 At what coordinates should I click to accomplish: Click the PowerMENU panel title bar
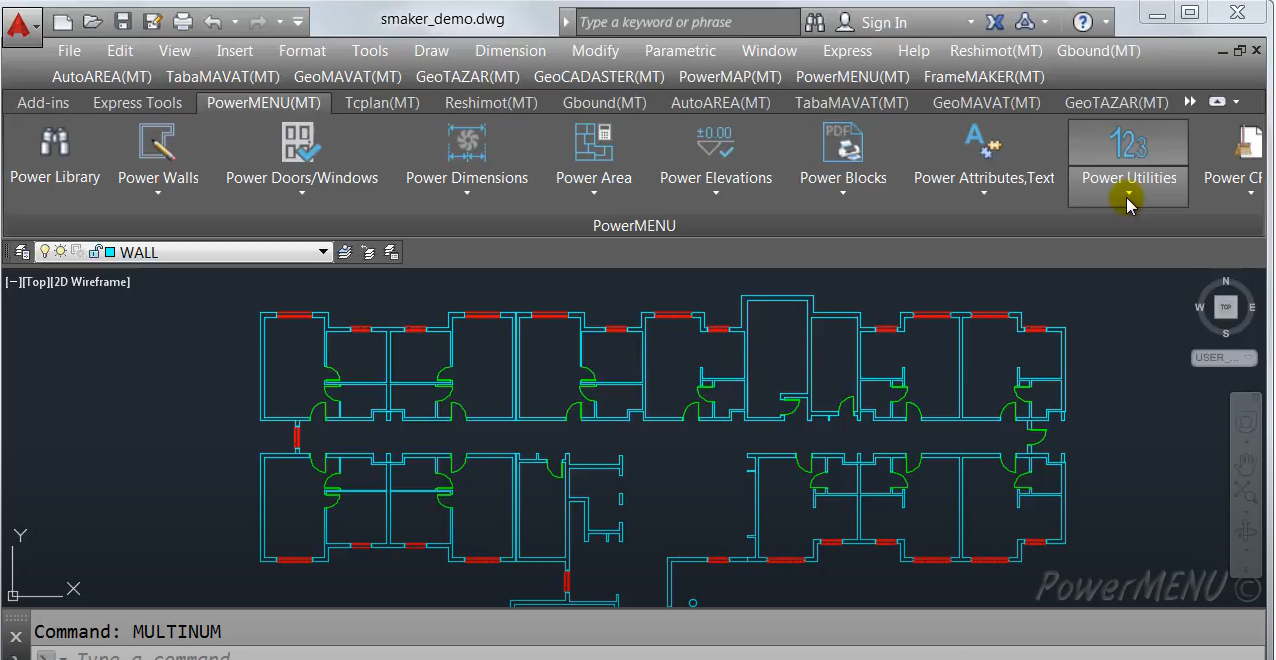(634, 226)
